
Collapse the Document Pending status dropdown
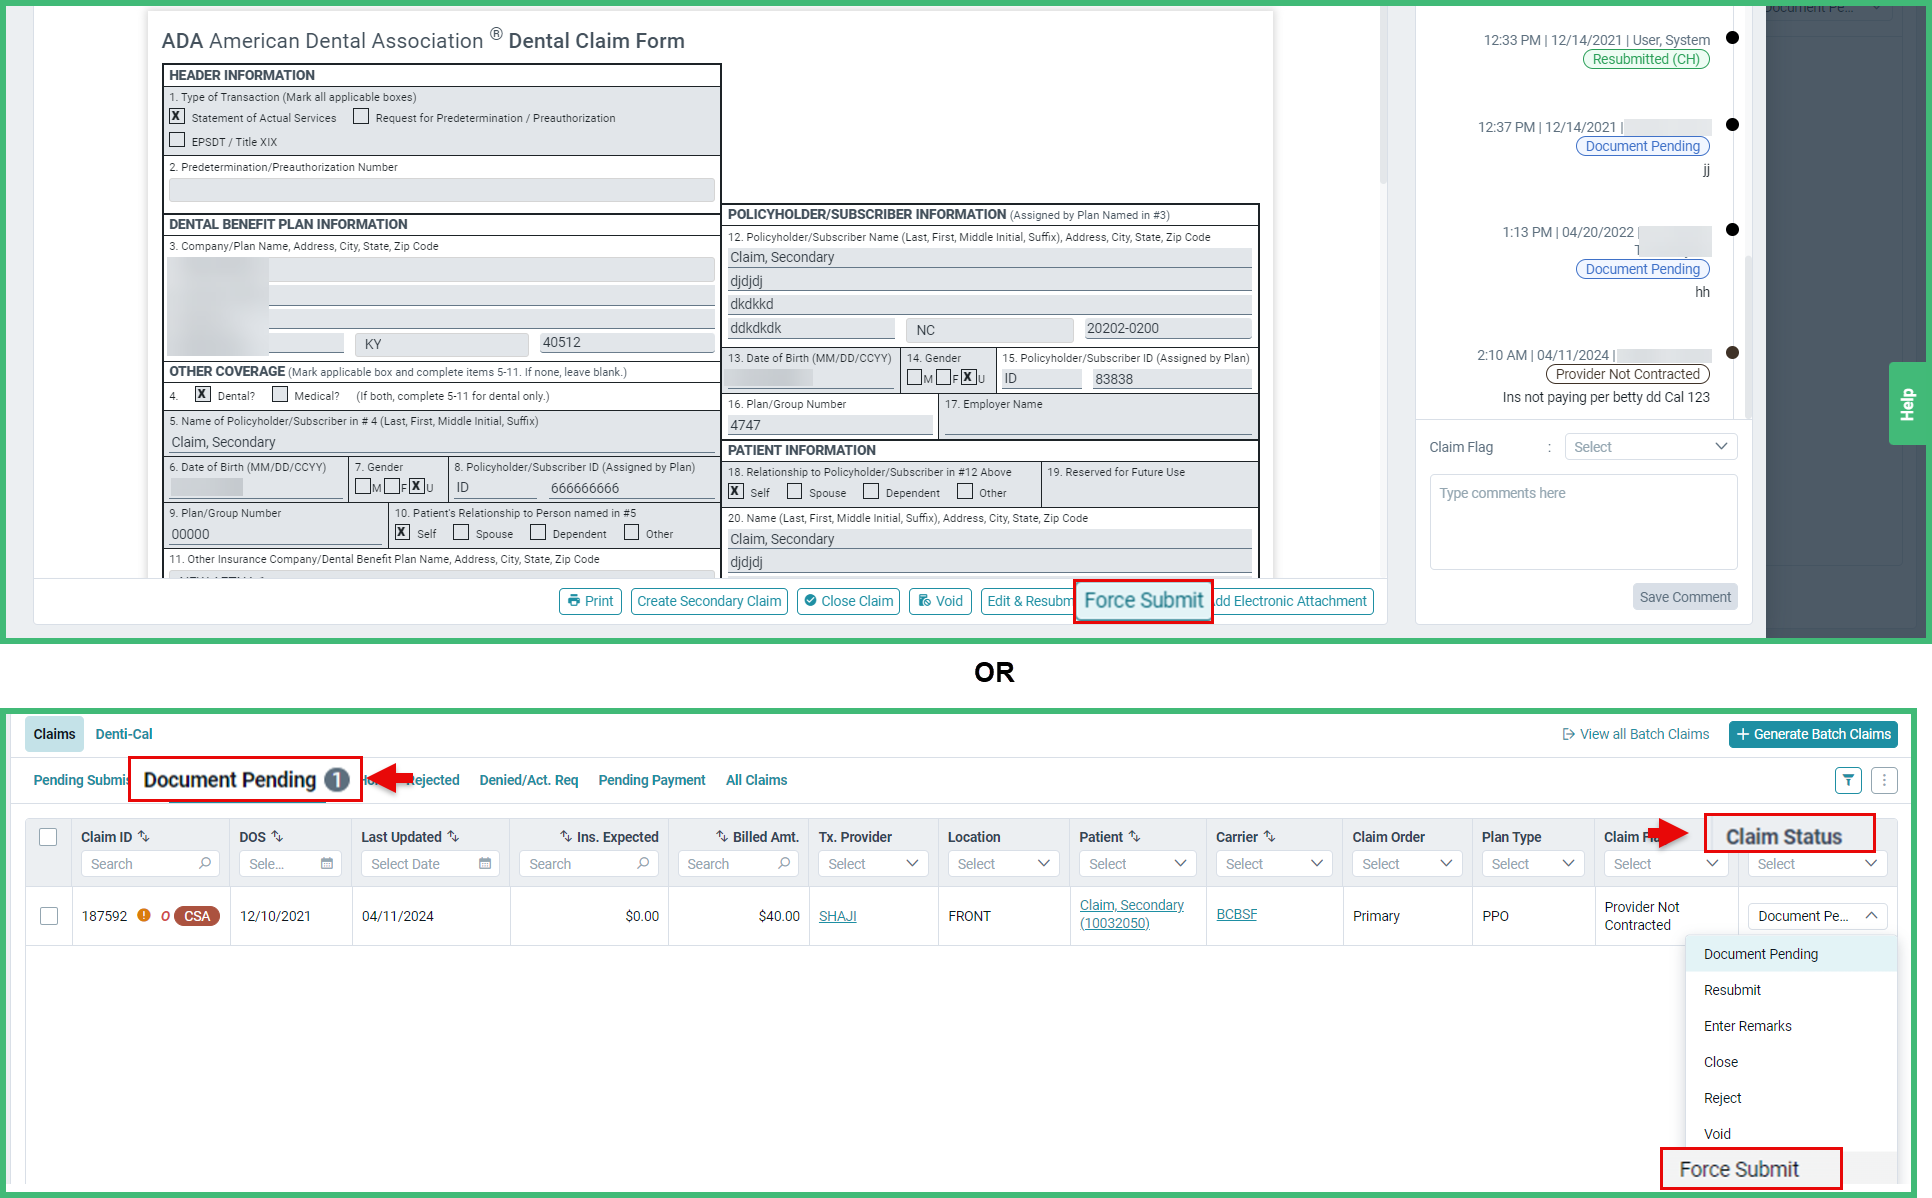1871,915
